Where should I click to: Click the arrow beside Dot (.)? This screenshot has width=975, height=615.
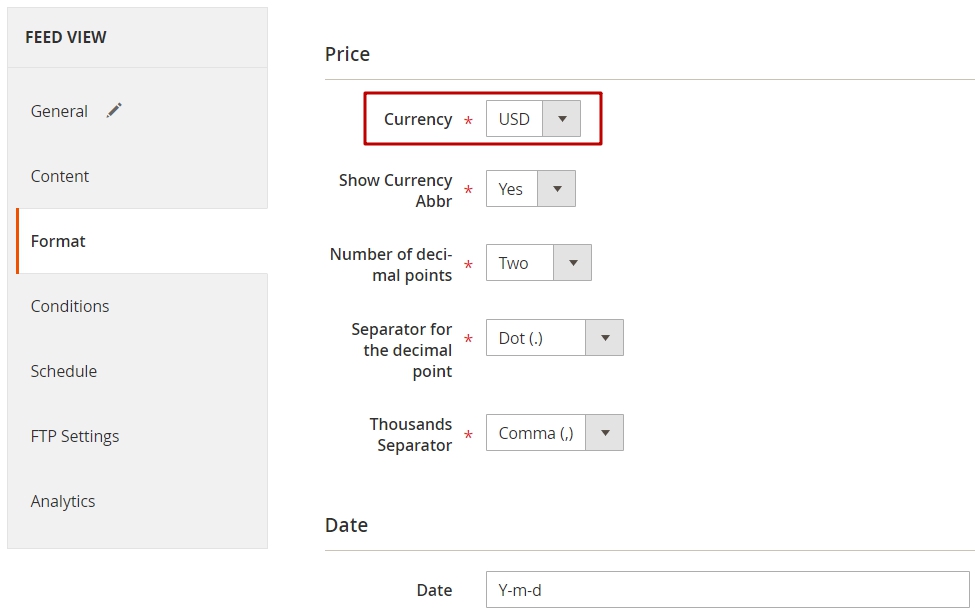click(x=604, y=338)
